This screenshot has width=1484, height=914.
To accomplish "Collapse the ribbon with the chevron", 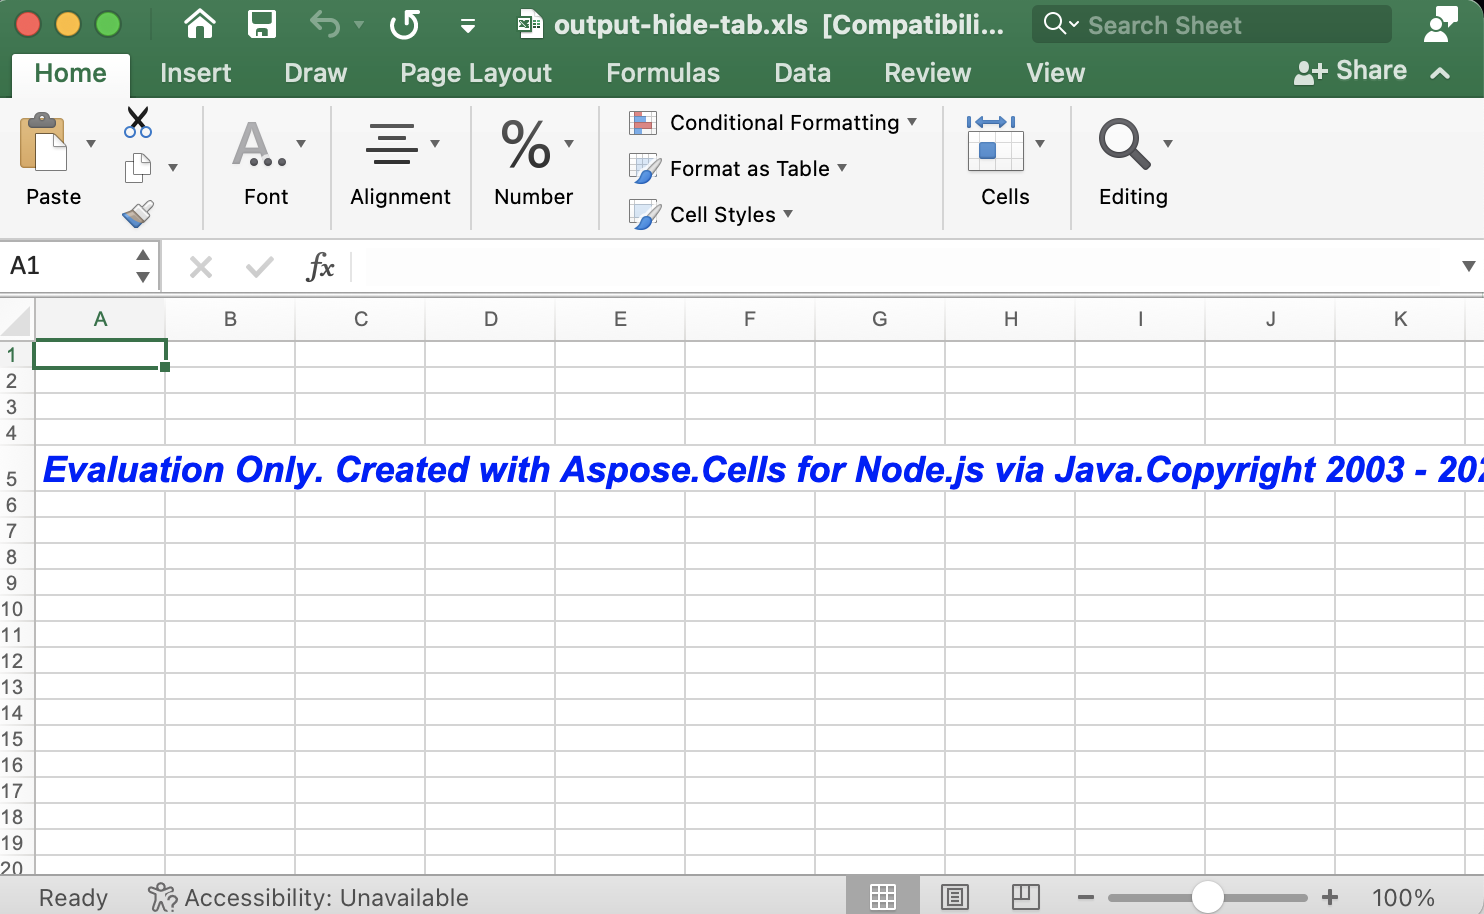I will click(x=1440, y=72).
